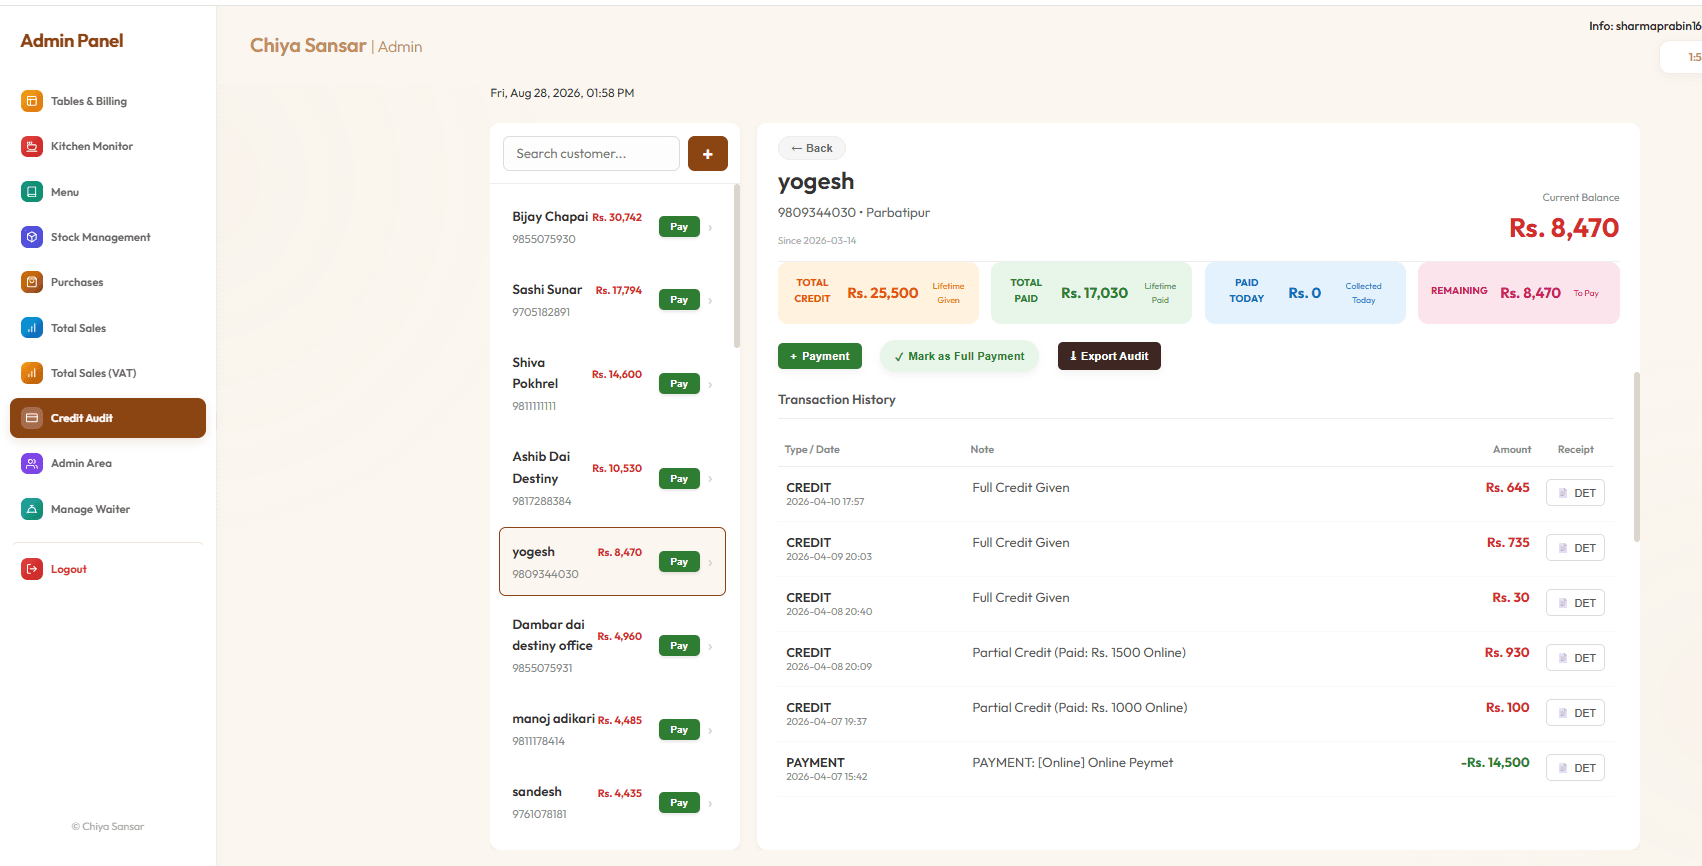Screen dimensions: 1702x866
Task: Expand Shiva Pokhrel customer chevron
Action: pyautogui.click(x=711, y=384)
